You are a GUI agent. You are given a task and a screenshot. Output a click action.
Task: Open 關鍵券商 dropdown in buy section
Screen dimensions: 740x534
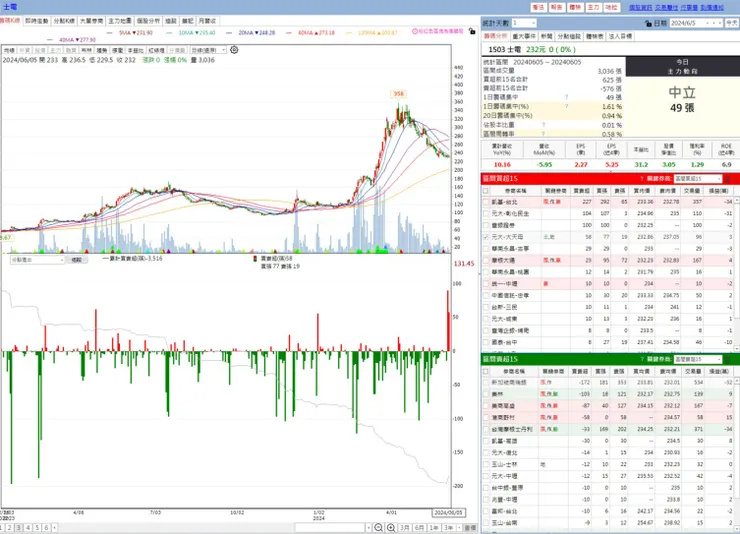point(698,178)
